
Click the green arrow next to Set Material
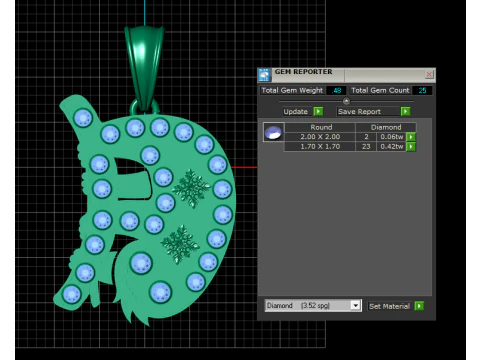[419, 306]
